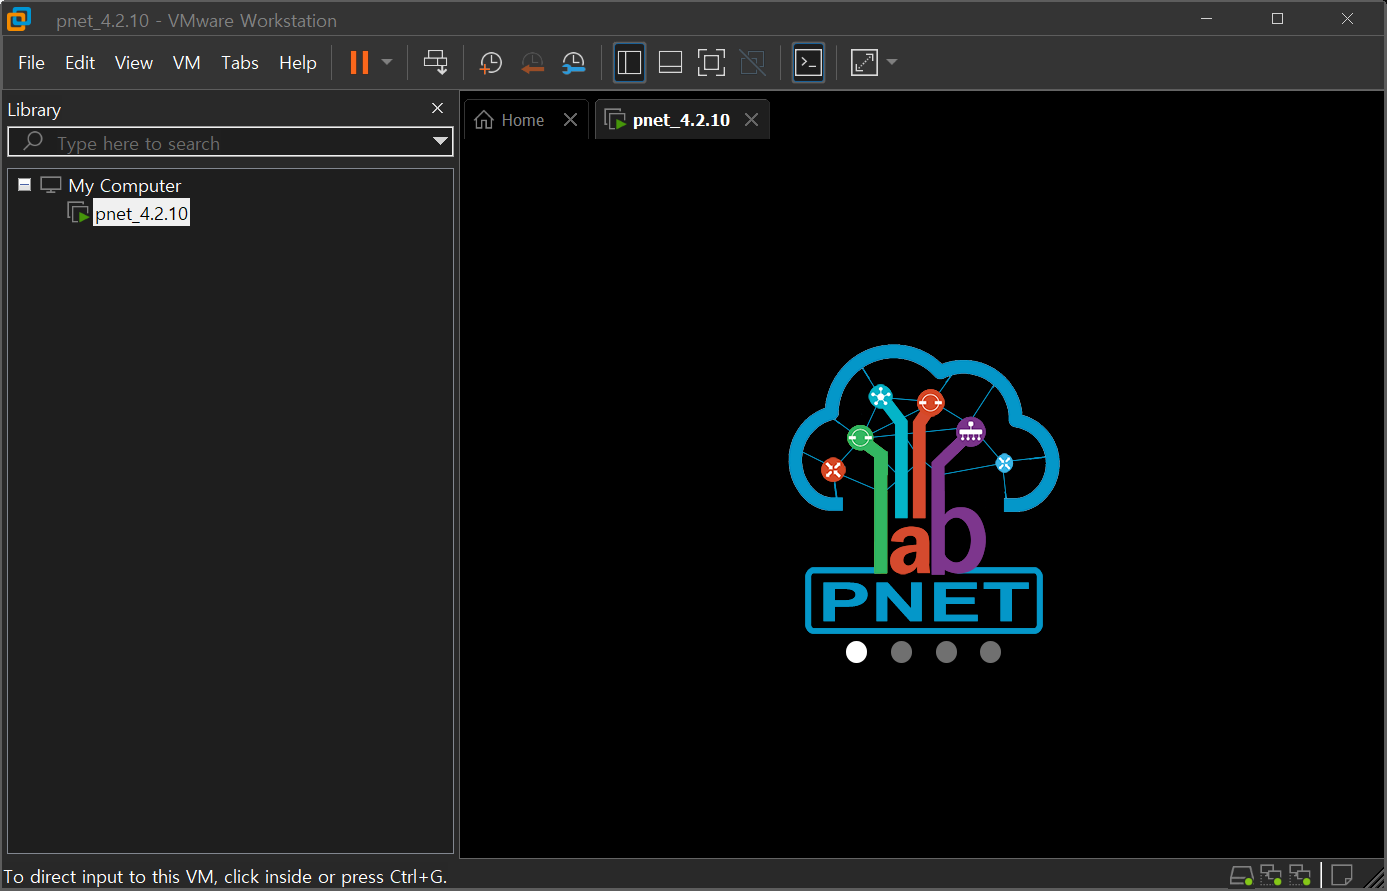Select My Computer in the library tree

tap(125, 185)
